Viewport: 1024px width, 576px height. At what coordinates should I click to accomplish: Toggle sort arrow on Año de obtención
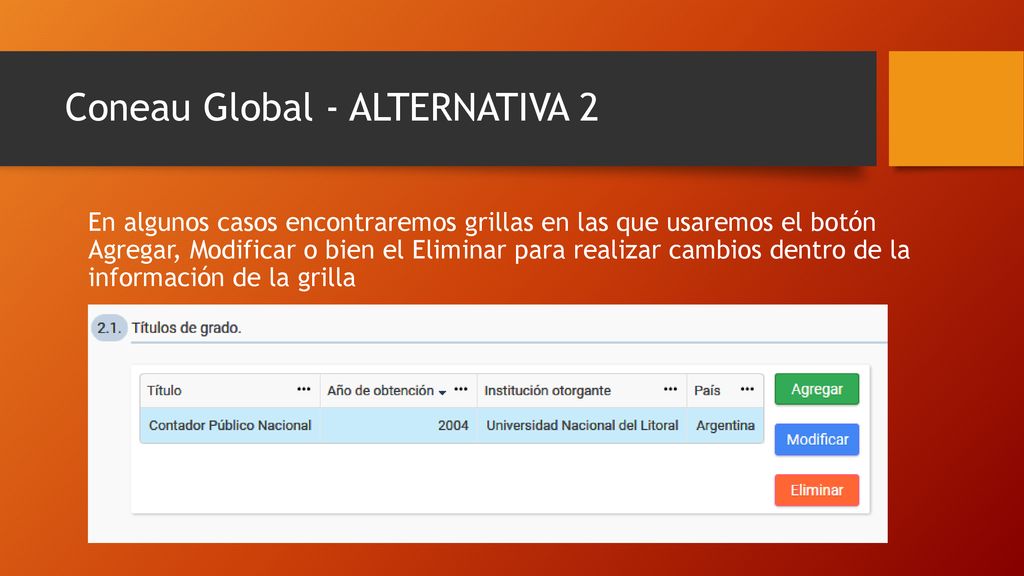click(442, 392)
